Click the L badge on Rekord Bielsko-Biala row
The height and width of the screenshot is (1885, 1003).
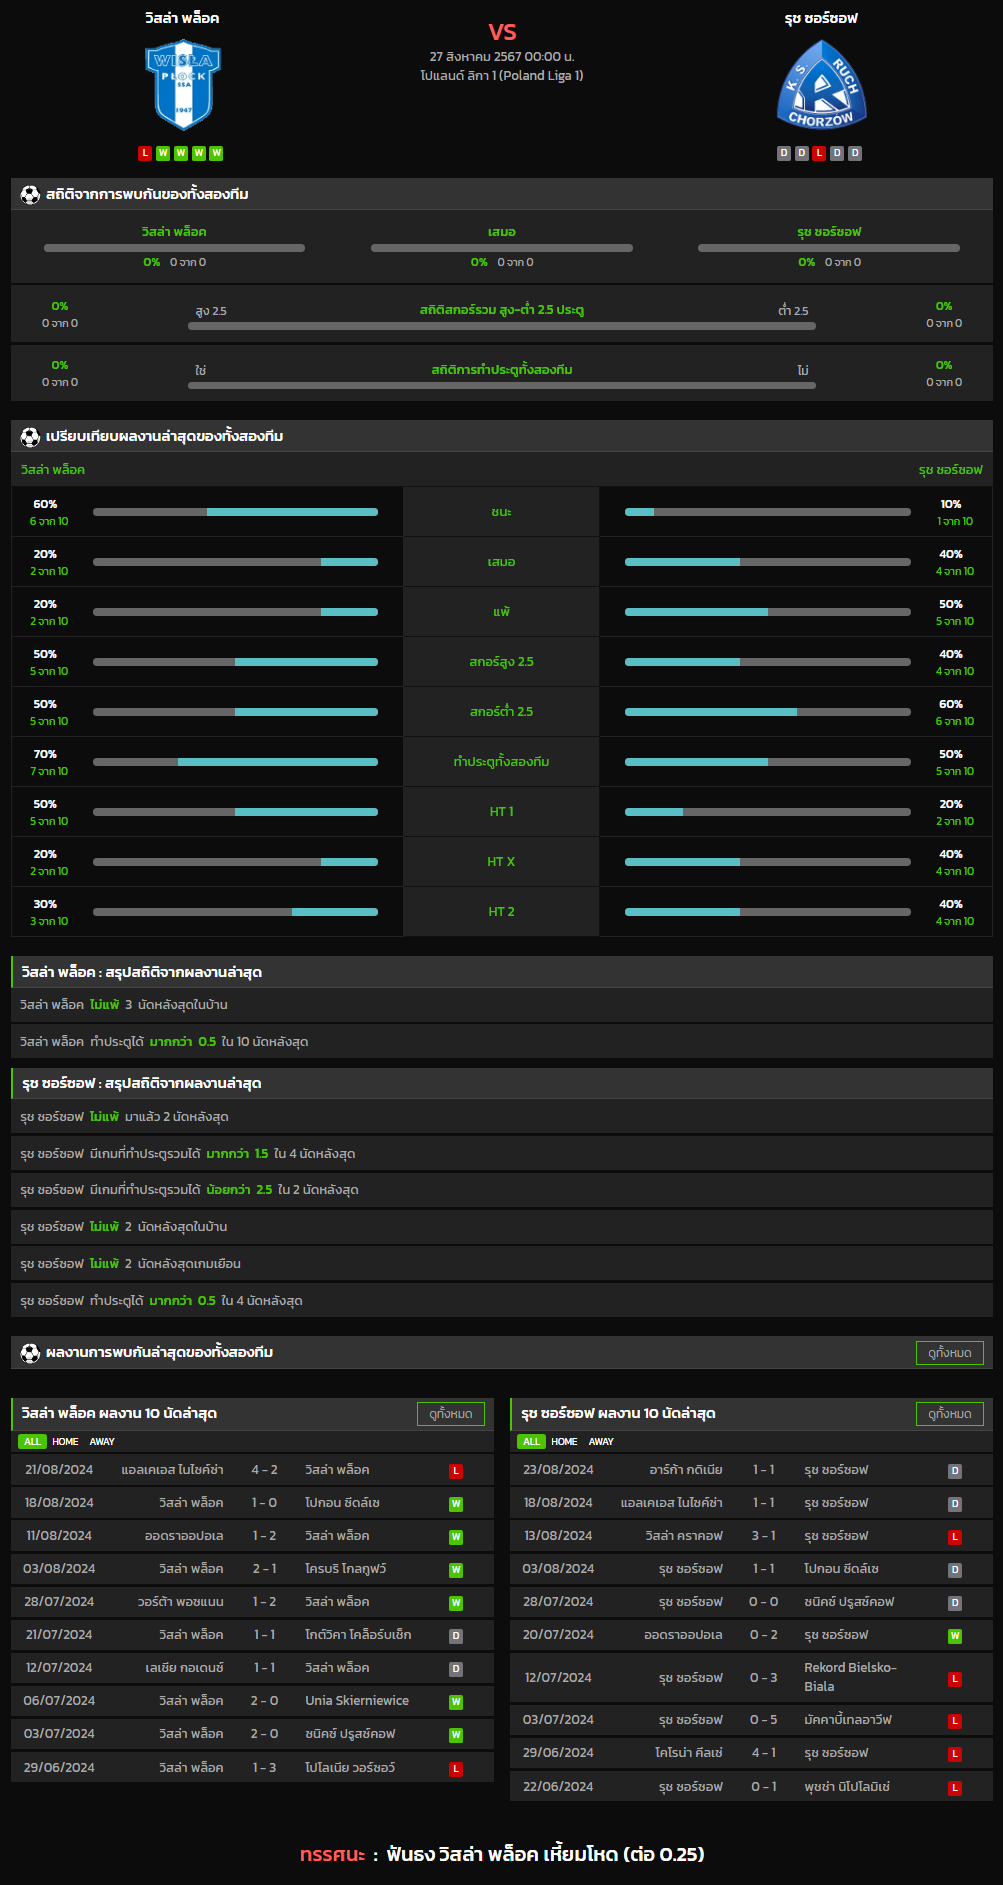955,1679
